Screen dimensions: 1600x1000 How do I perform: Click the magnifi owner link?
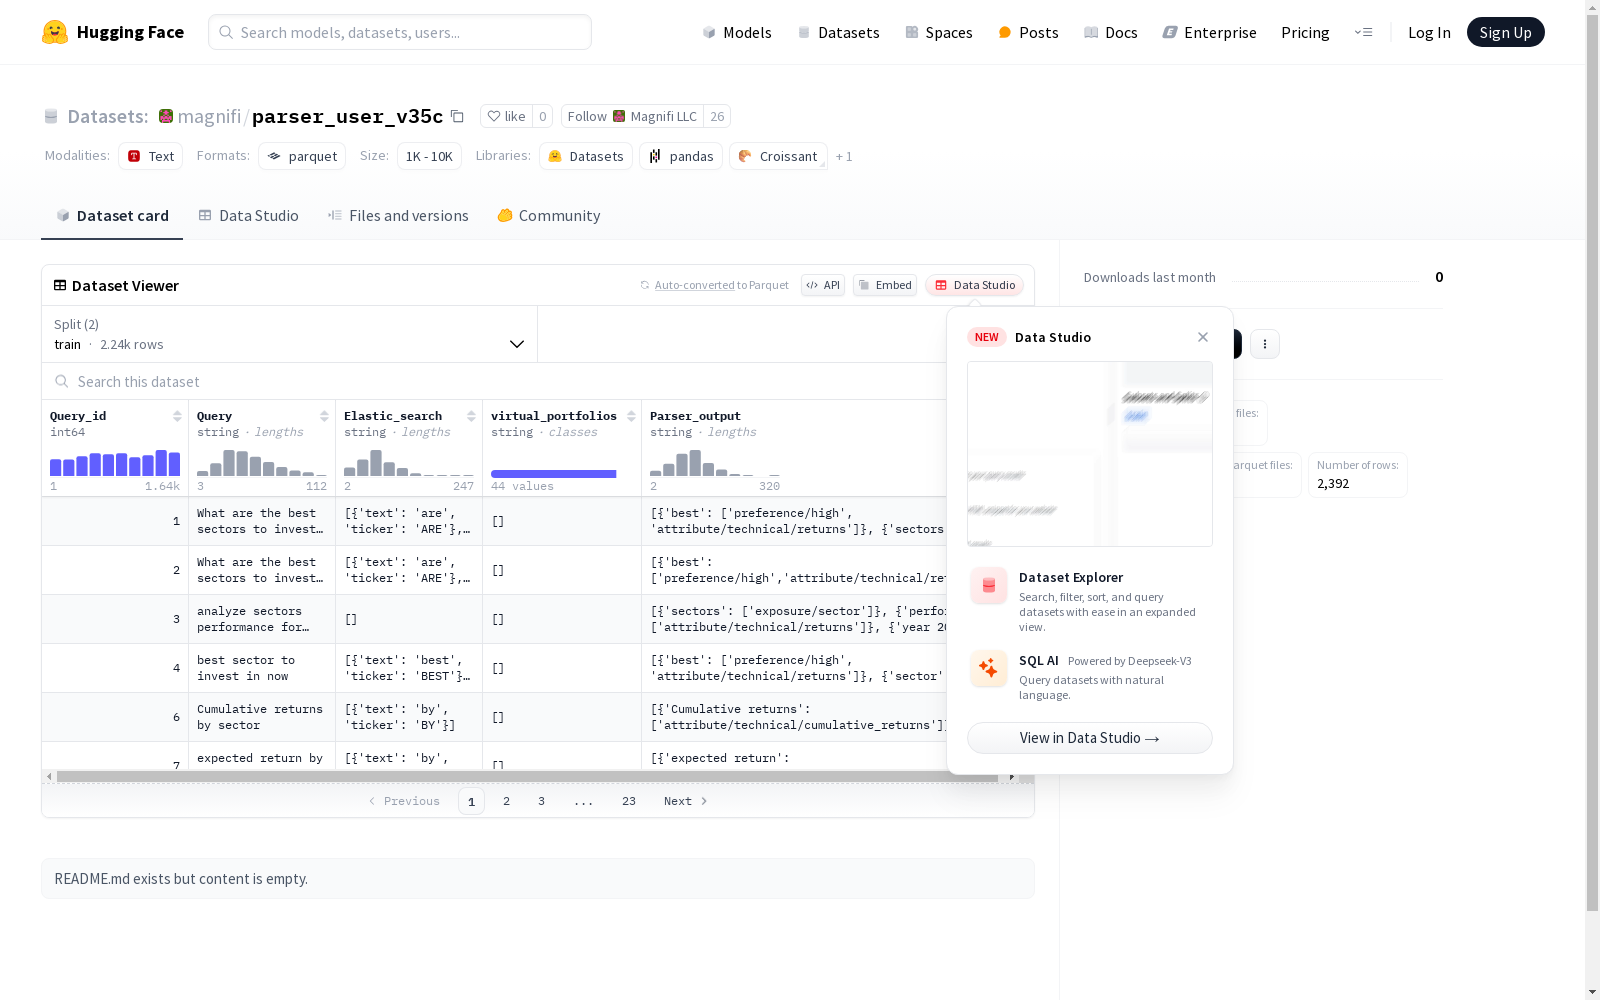pos(209,116)
